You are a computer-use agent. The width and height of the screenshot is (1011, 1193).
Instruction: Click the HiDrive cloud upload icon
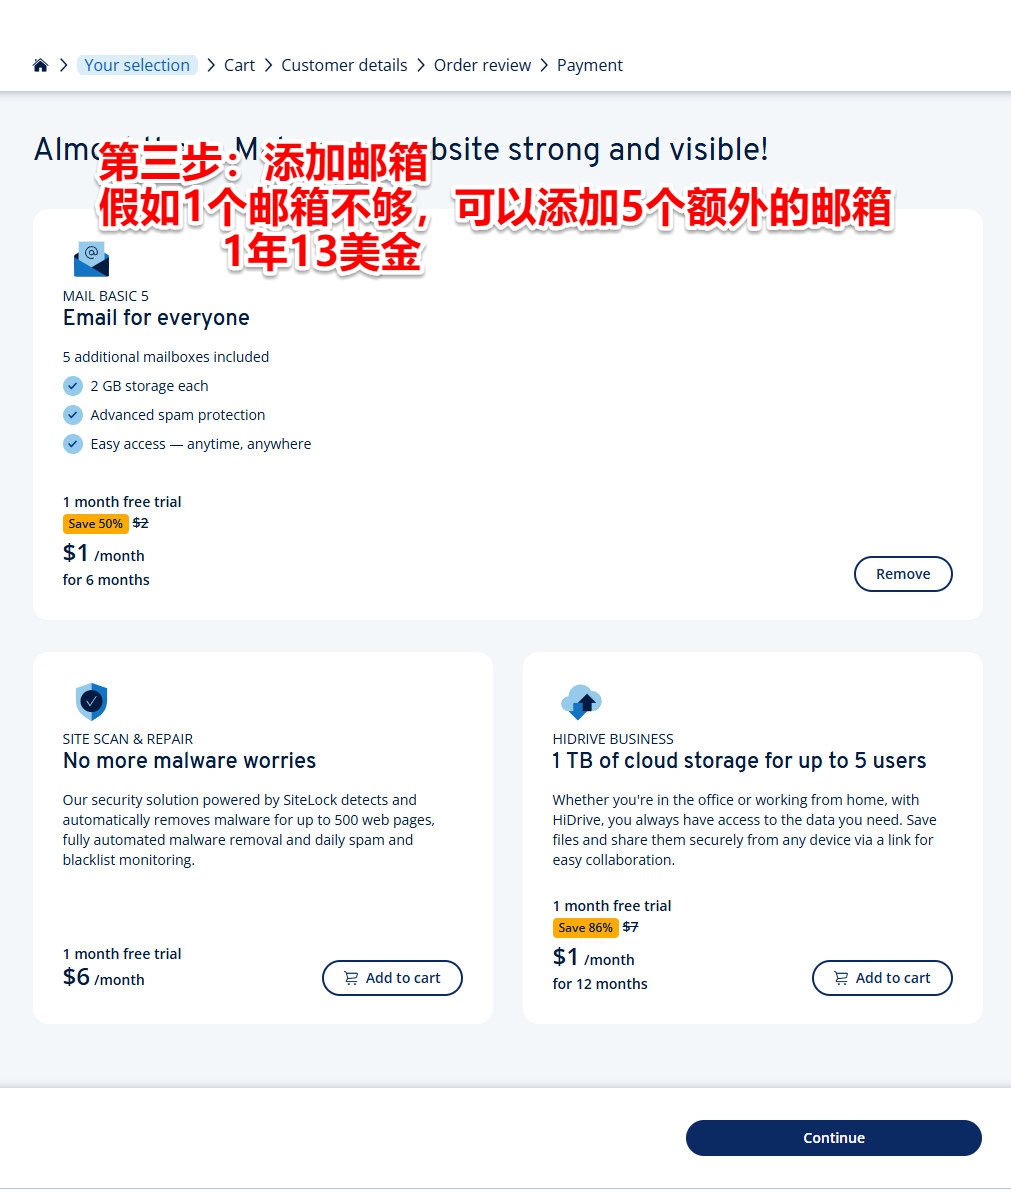pyautogui.click(x=581, y=701)
